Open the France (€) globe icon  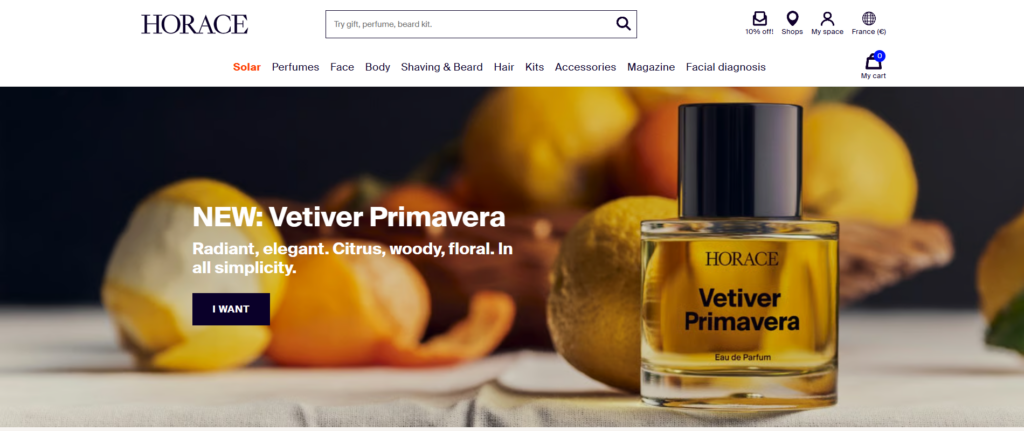click(x=869, y=18)
